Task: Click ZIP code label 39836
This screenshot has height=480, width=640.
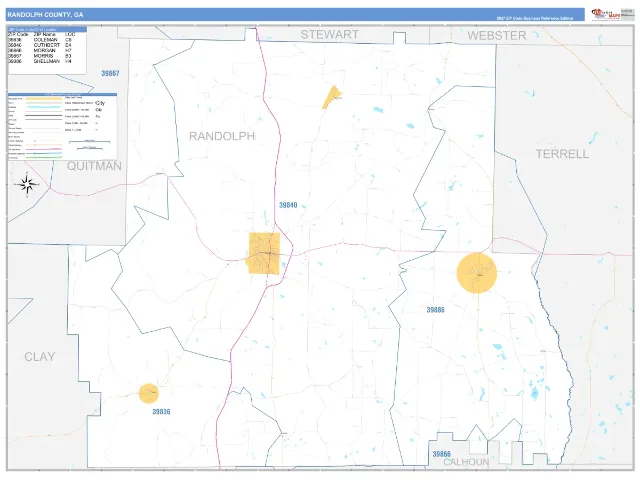Action: (x=161, y=411)
